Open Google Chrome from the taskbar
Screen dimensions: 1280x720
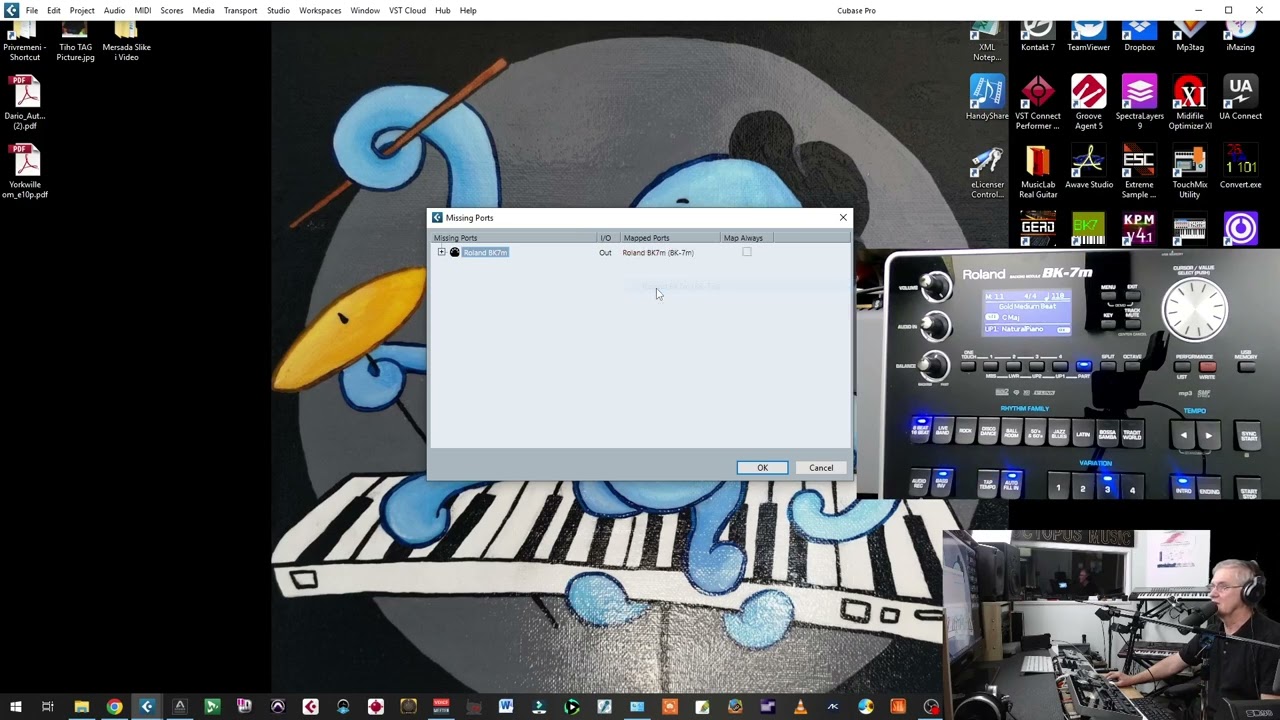(x=114, y=707)
